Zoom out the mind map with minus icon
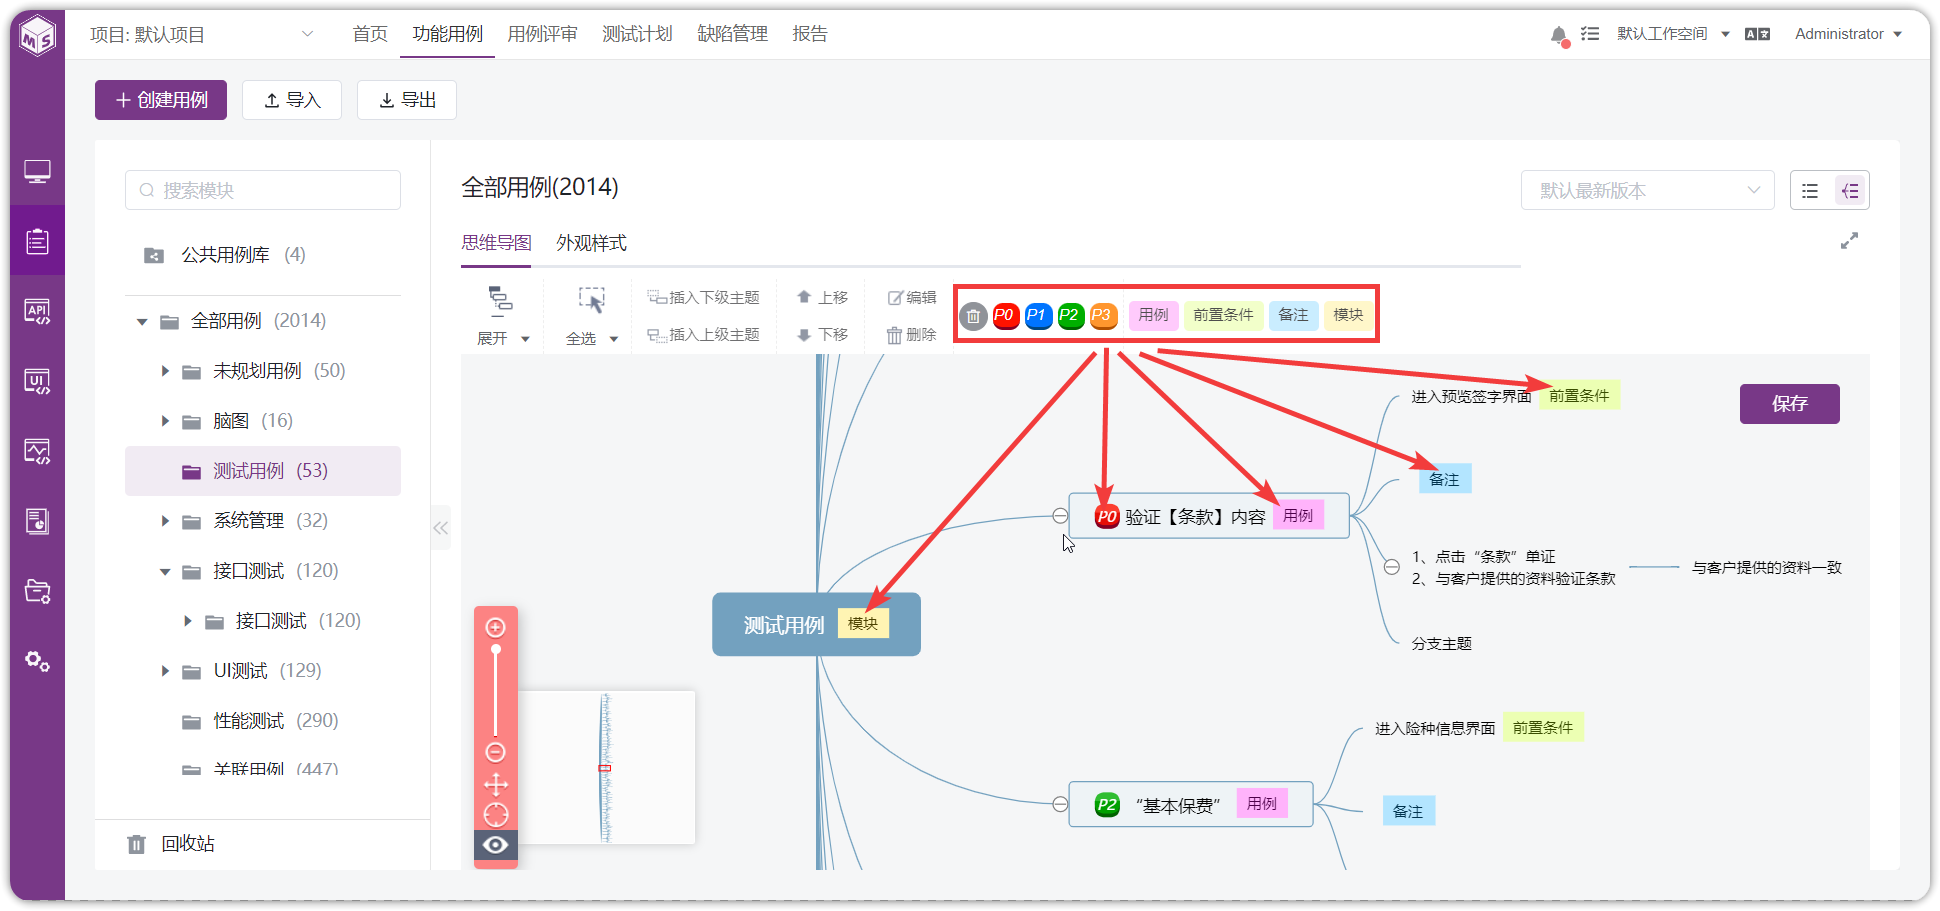1940x911 pixels. [x=495, y=752]
